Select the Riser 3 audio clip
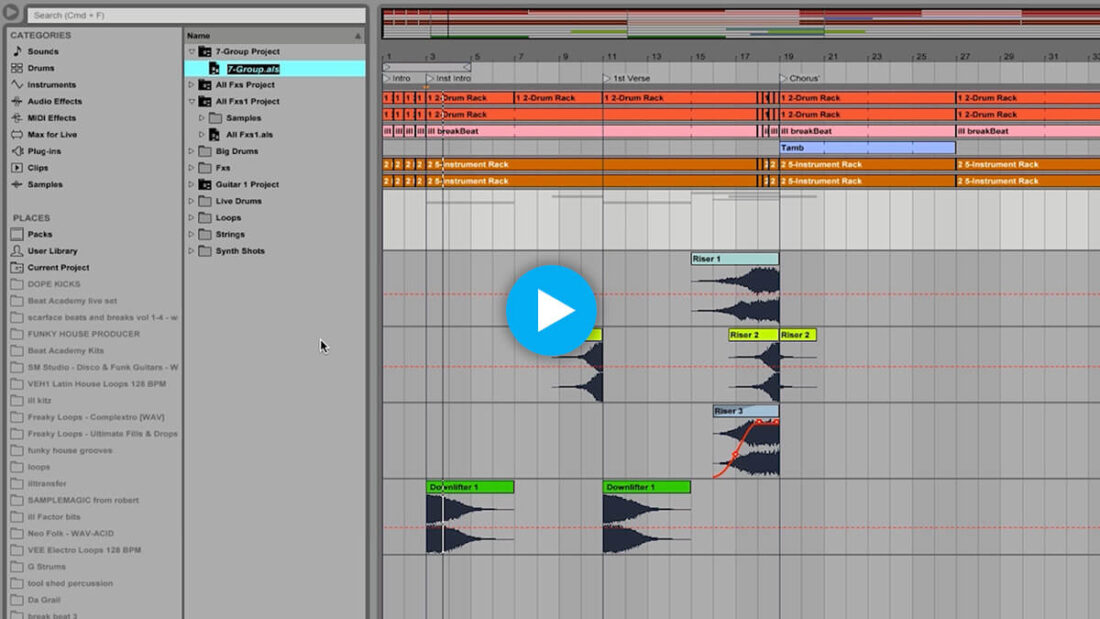 tap(746, 411)
